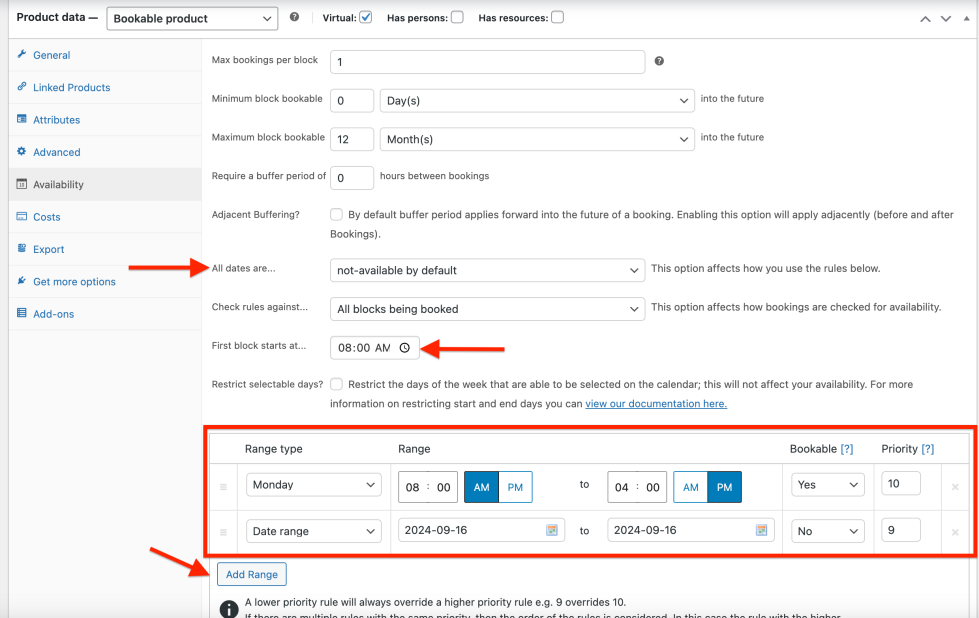Viewport: 979px width, 618px height.
Task: Switch to Linked Products tab
Action: [72, 87]
